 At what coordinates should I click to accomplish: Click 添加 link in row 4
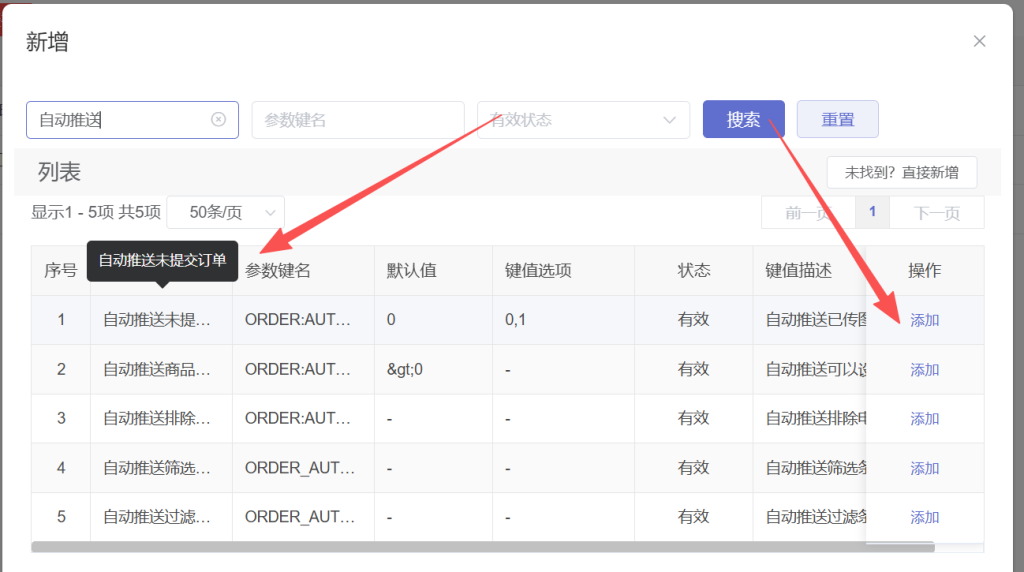[x=924, y=468]
